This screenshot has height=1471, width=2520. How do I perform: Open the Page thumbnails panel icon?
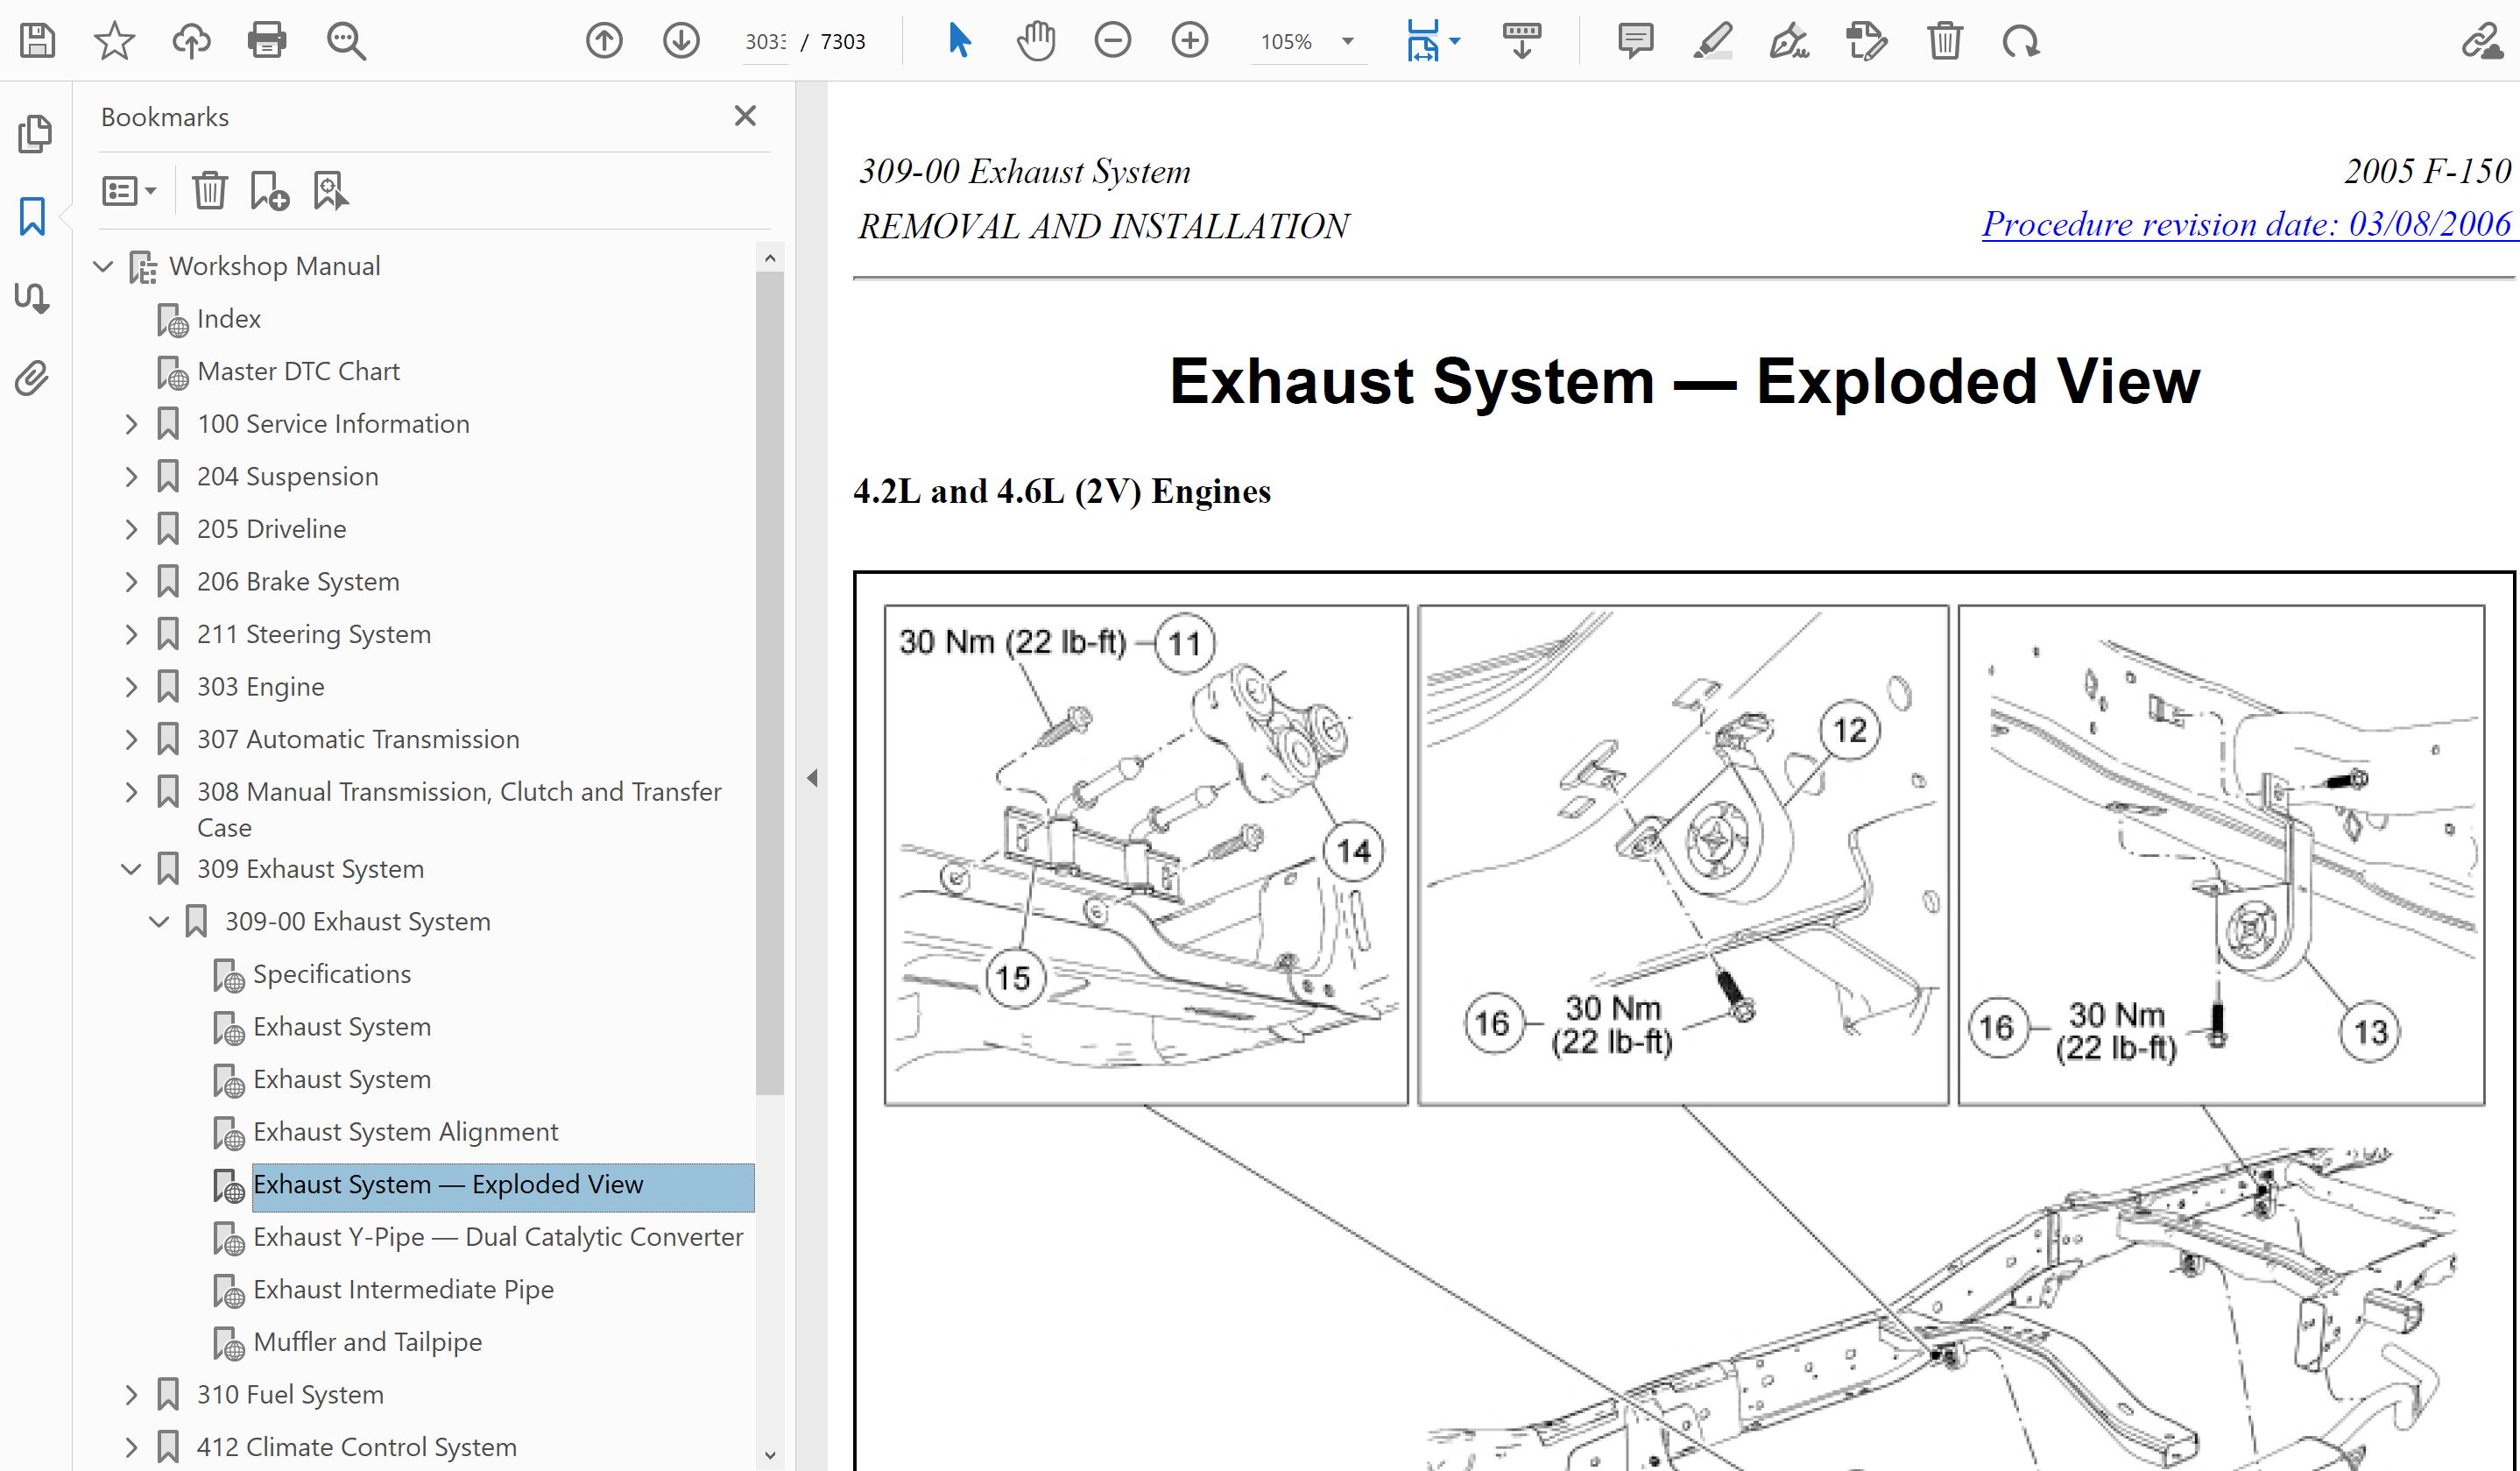34,134
